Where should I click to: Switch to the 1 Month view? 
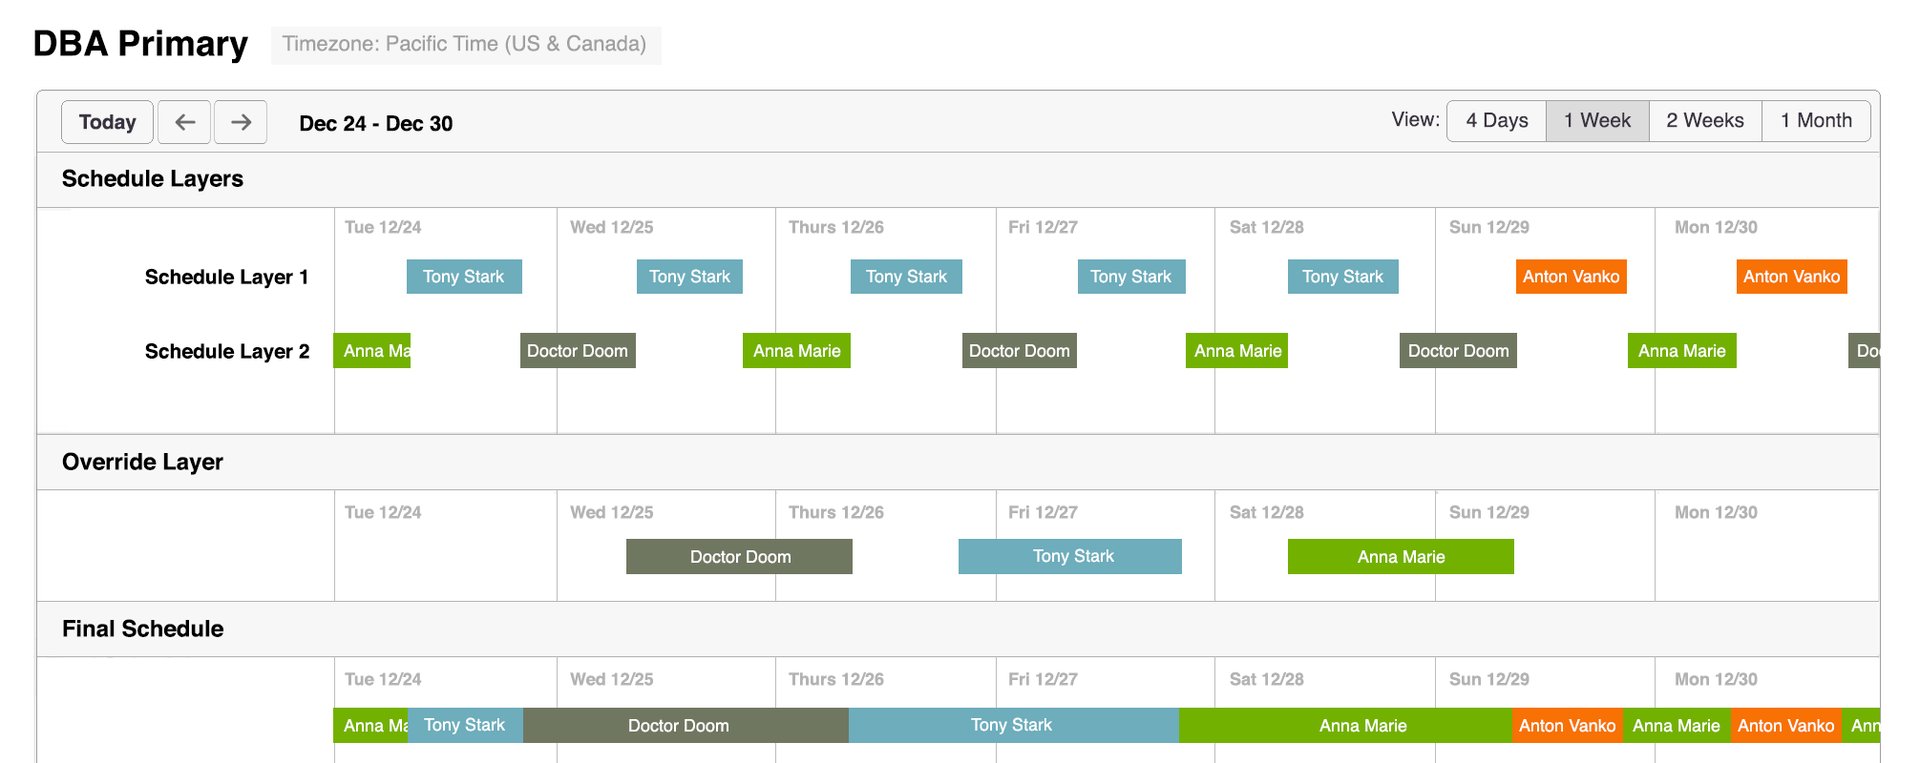tap(1815, 121)
